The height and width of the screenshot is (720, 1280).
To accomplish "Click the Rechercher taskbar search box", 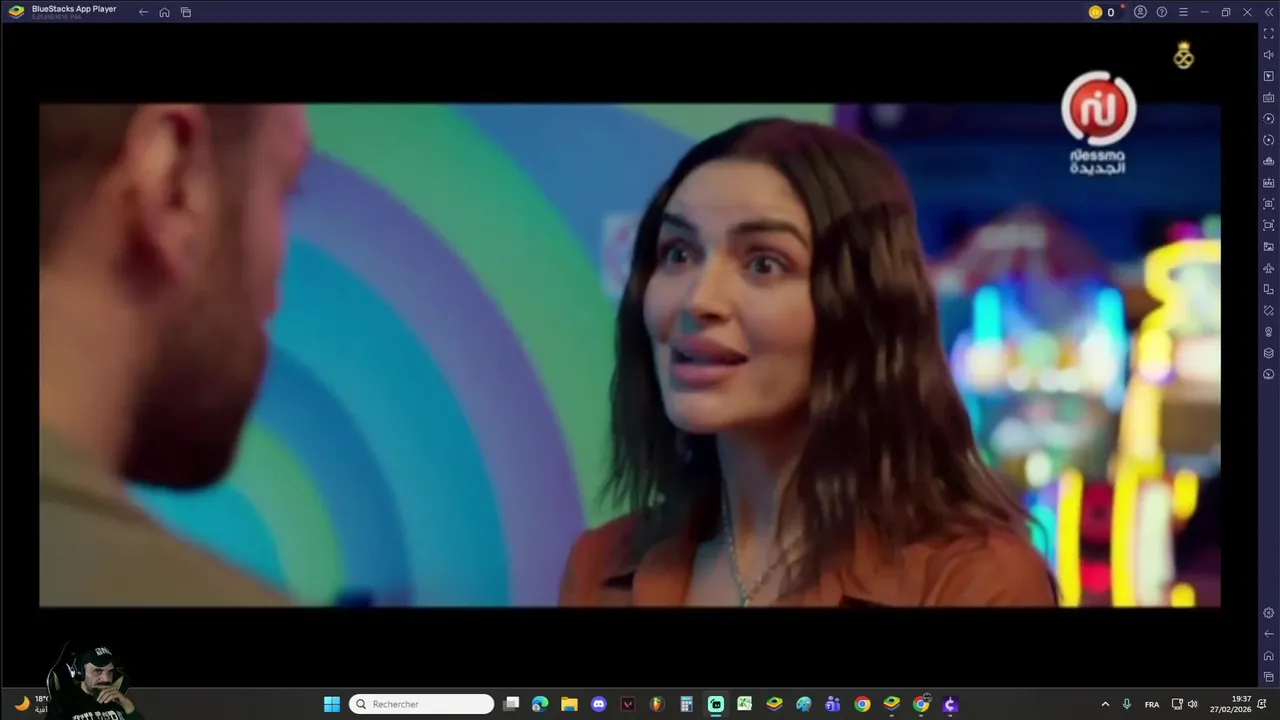I will pyautogui.click(x=421, y=704).
